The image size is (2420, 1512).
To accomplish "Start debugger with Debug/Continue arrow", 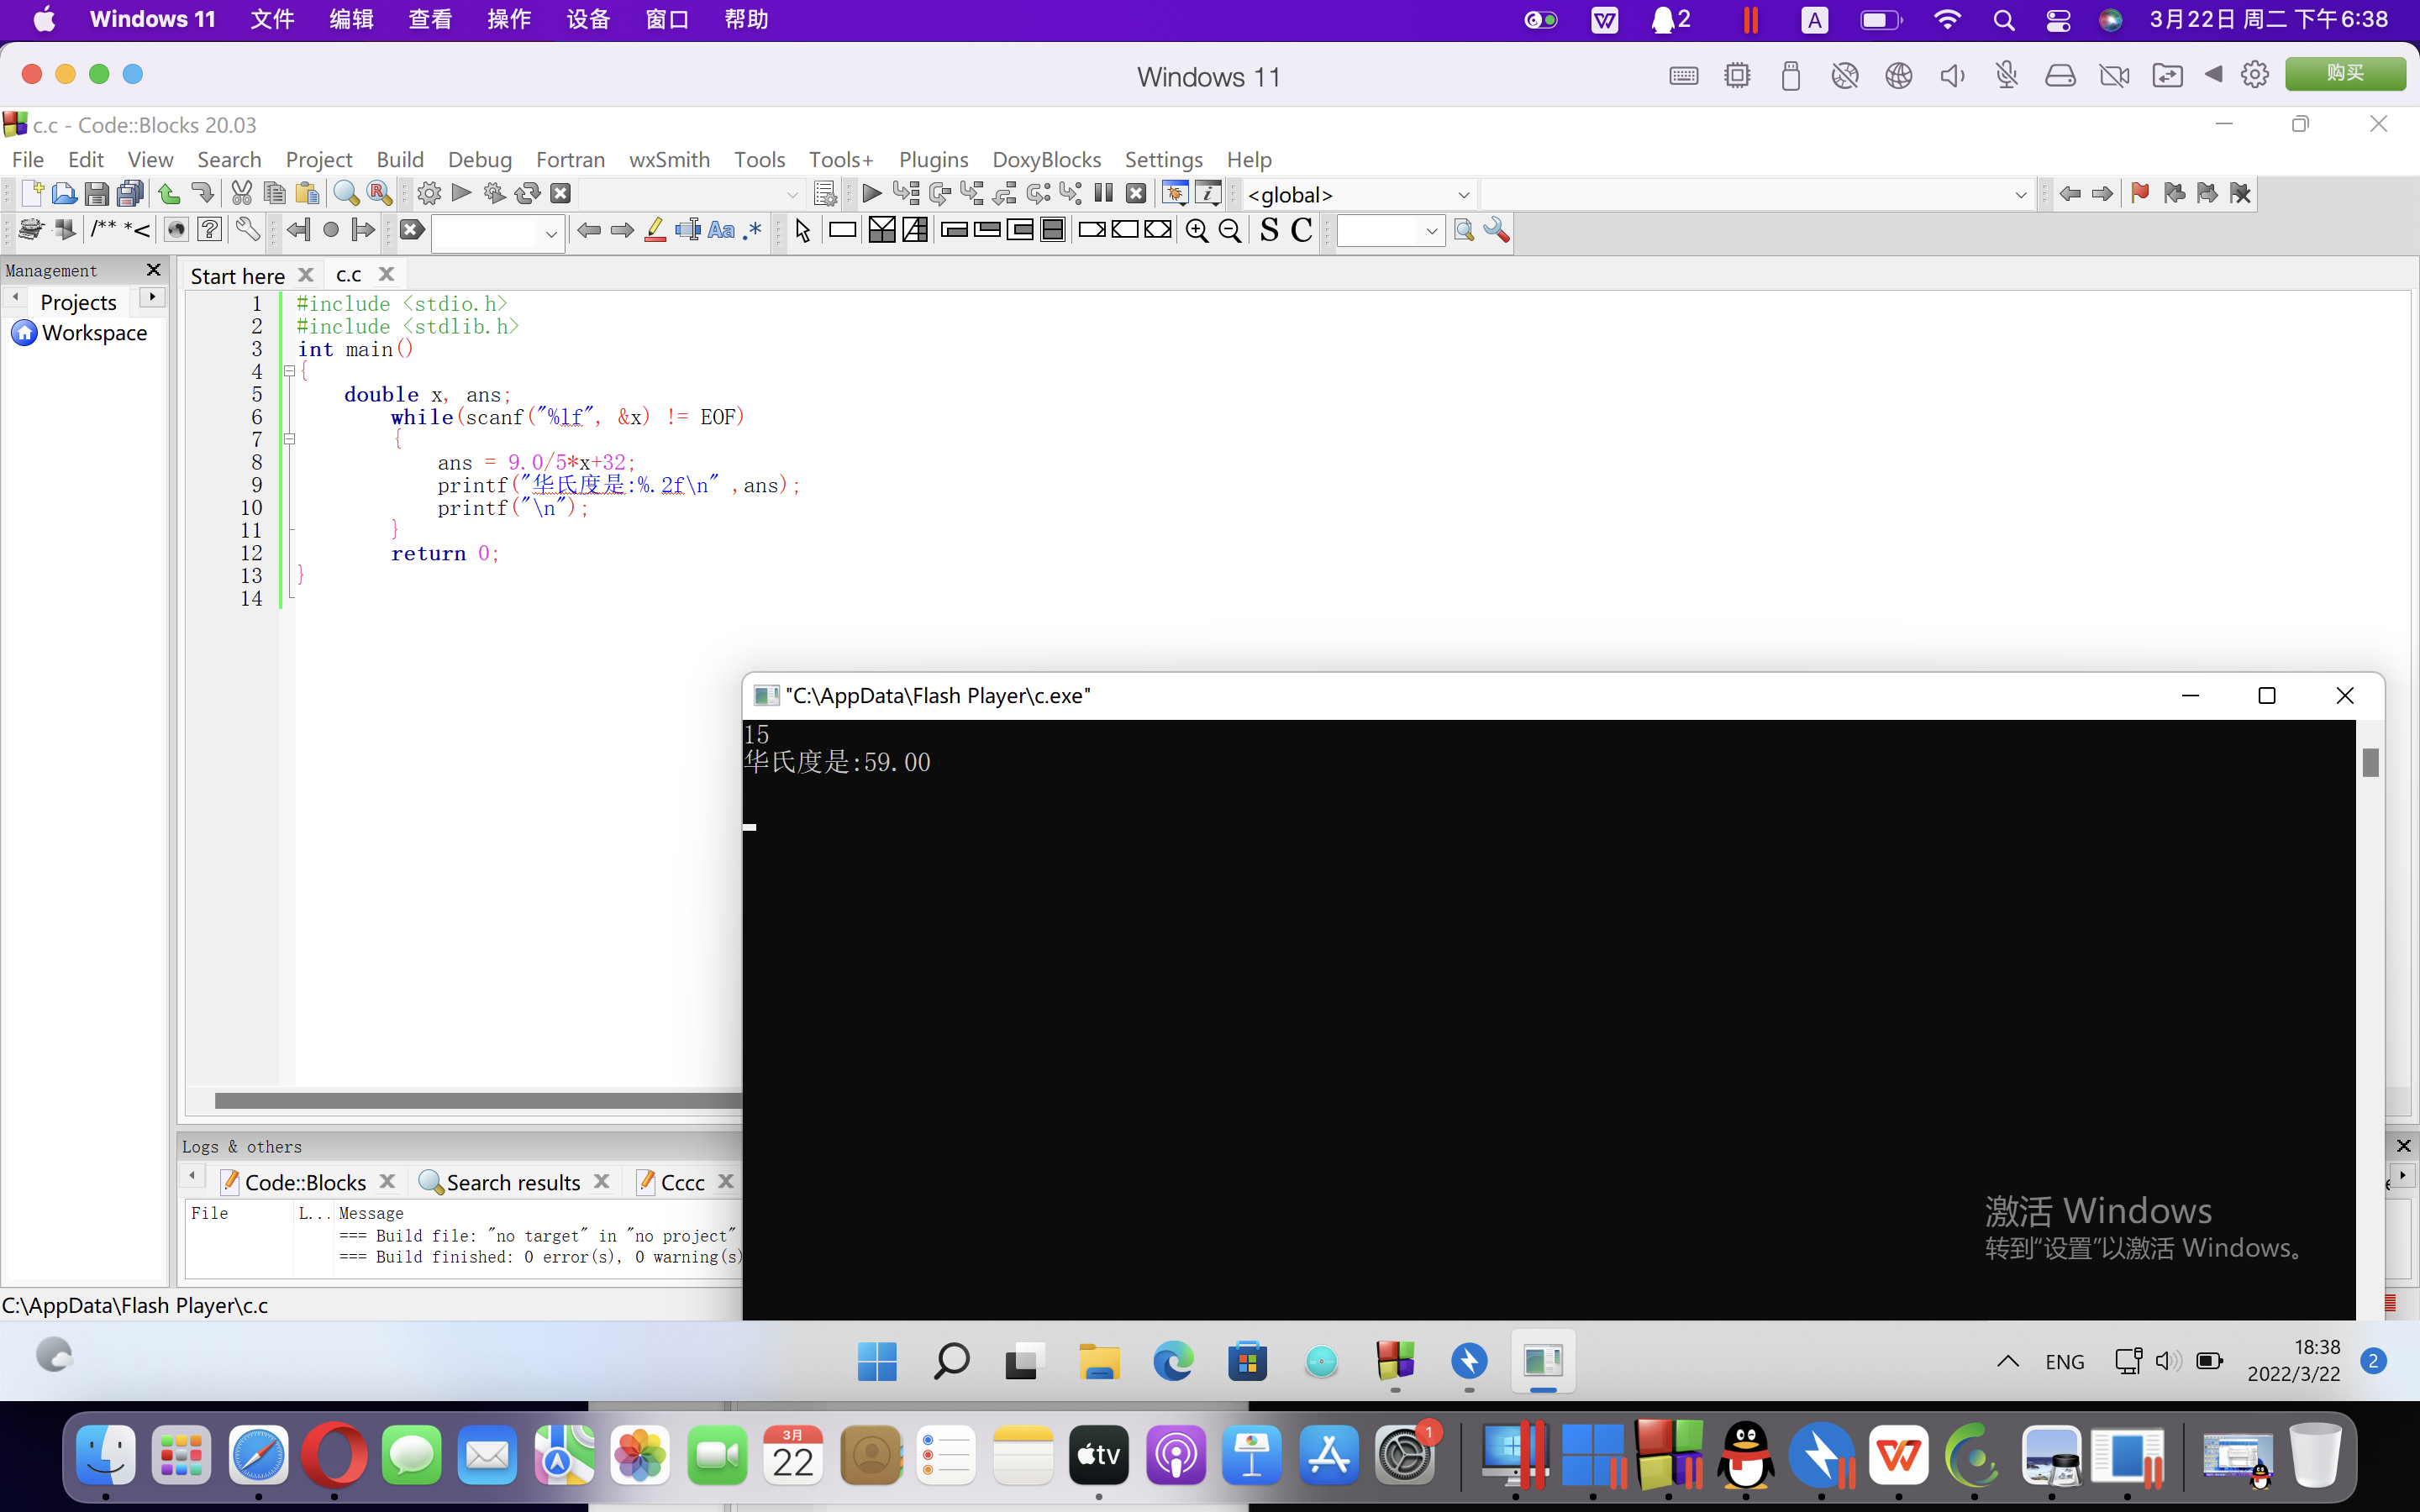I will click(x=871, y=193).
